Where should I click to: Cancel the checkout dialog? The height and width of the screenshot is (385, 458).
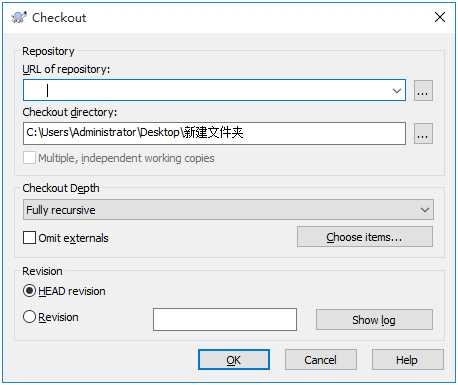[x=321, y=360]
